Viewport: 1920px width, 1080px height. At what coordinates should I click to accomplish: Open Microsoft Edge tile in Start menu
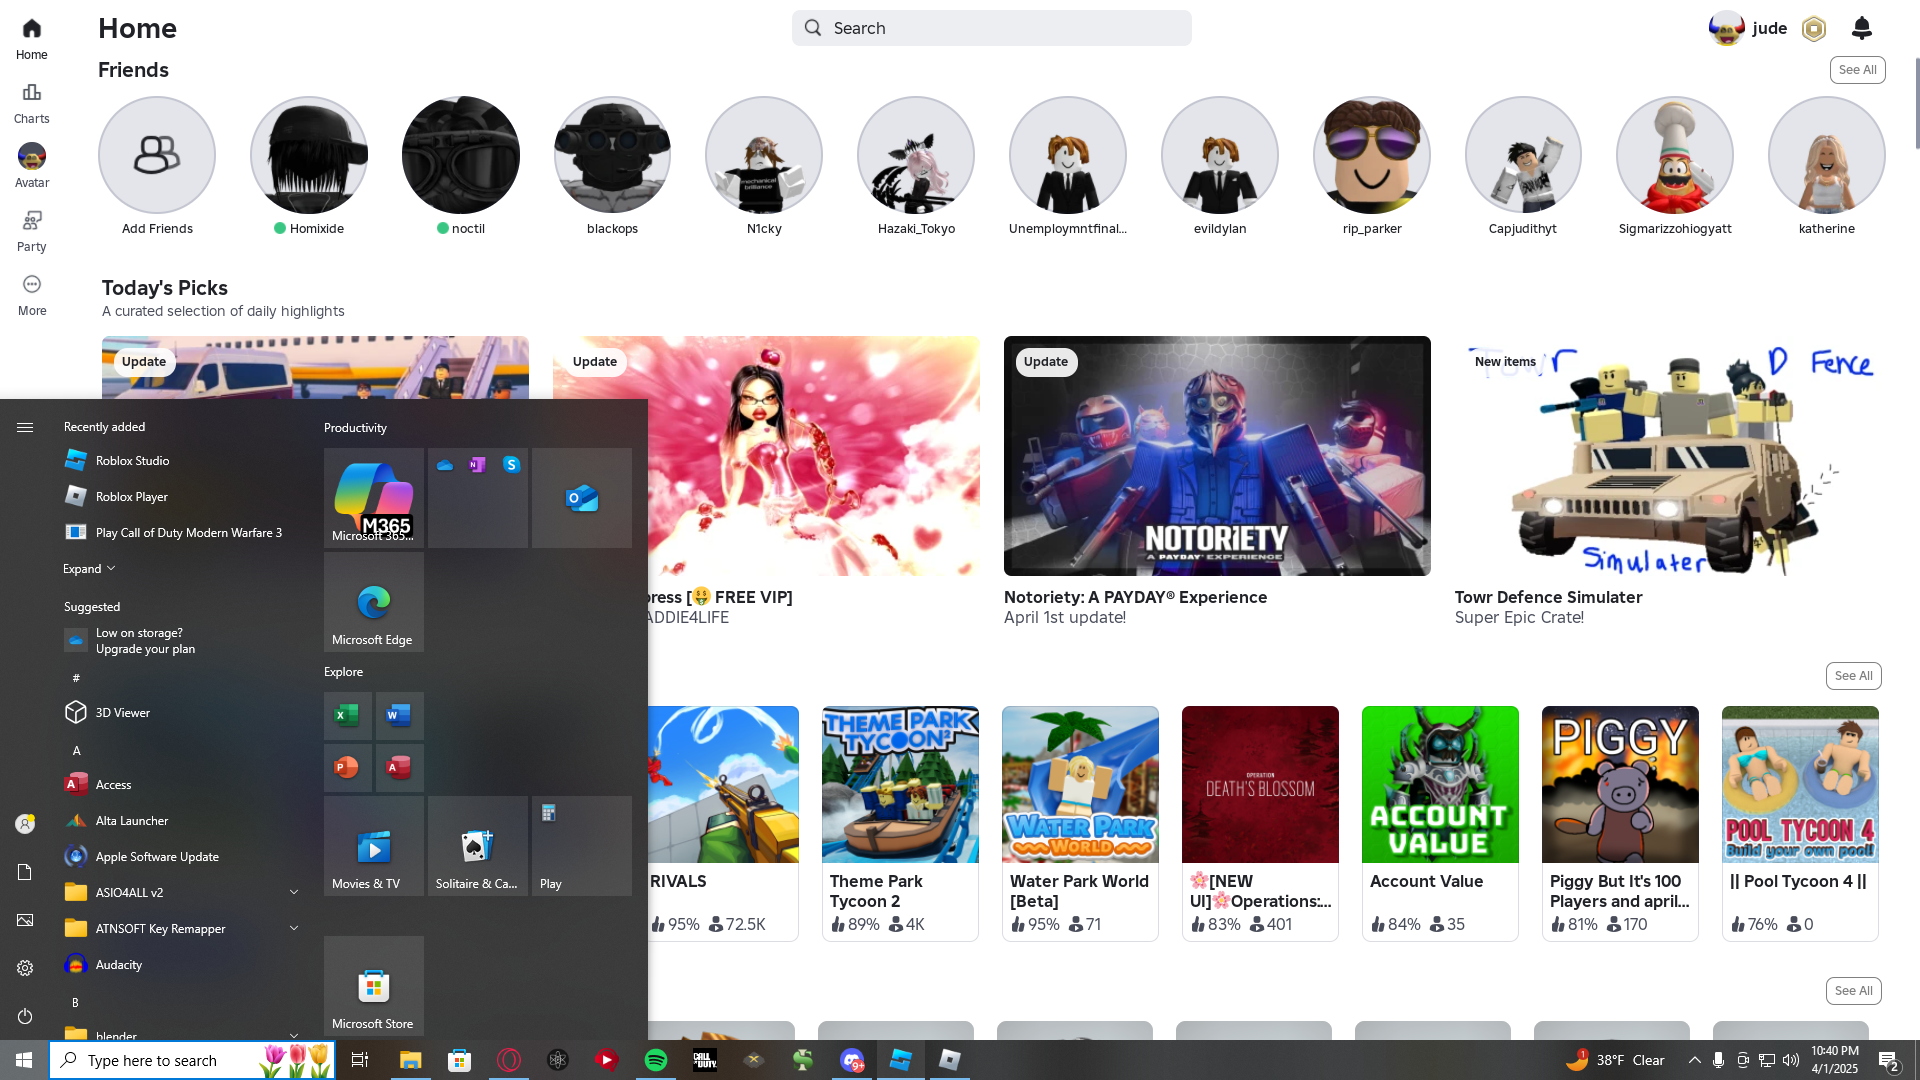374,602
